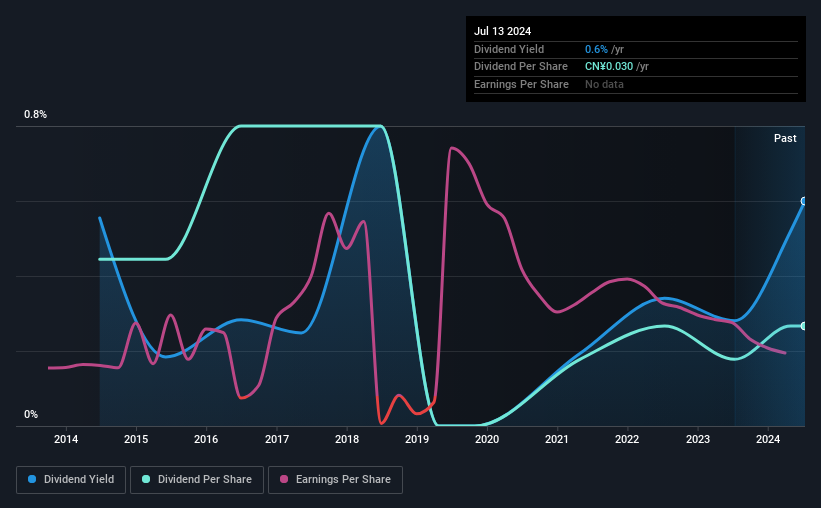Click the 2020 x-axis label

pos(487,439)
